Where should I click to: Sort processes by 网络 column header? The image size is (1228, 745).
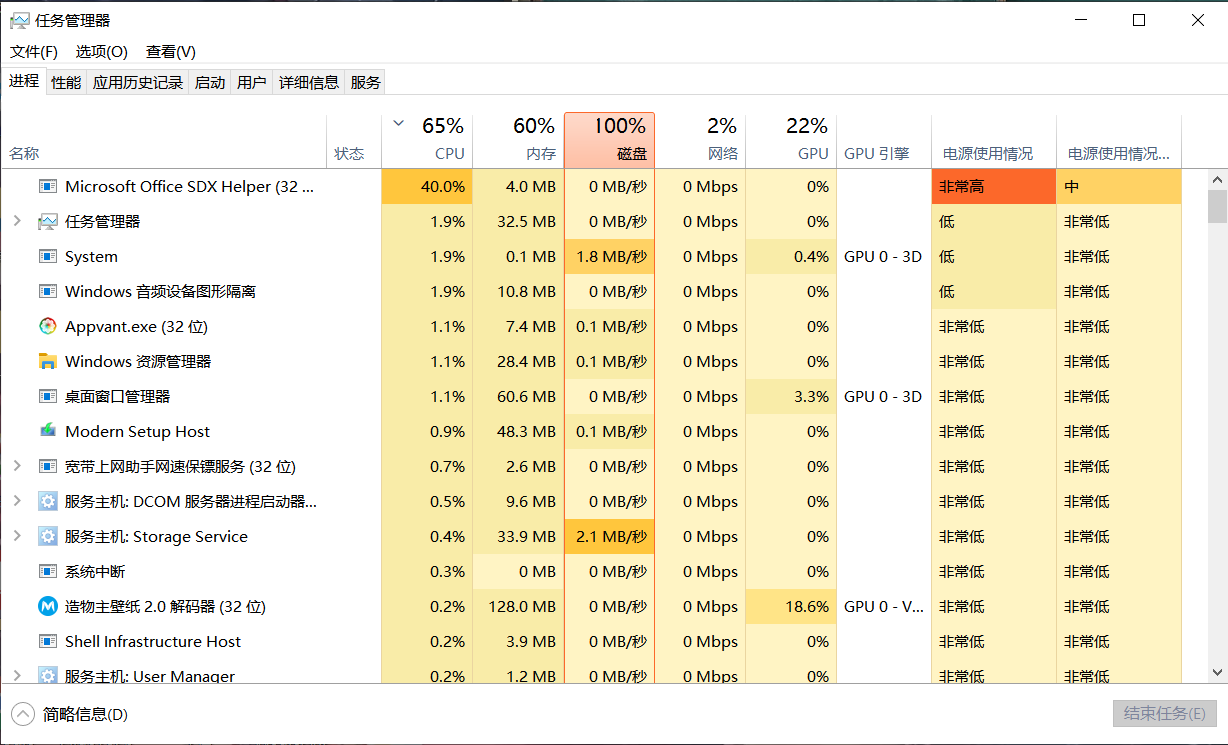tap(700, 141)
